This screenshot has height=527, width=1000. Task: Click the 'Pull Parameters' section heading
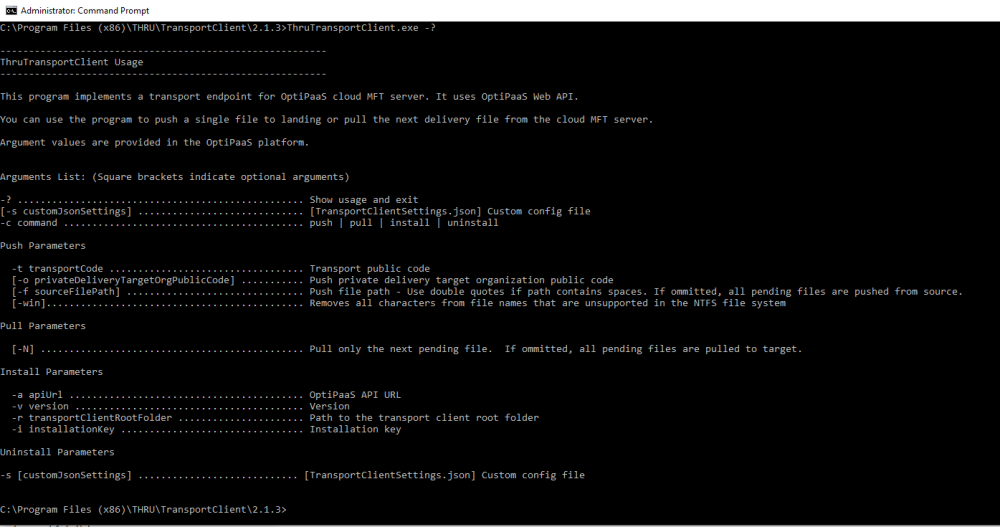click(43, 326)
